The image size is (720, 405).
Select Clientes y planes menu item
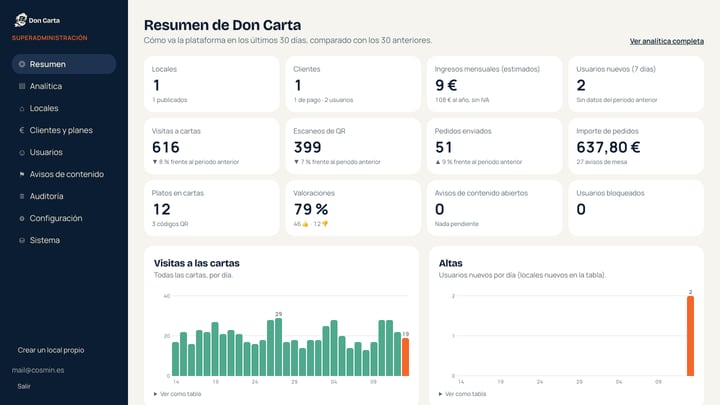coord(64,130)
